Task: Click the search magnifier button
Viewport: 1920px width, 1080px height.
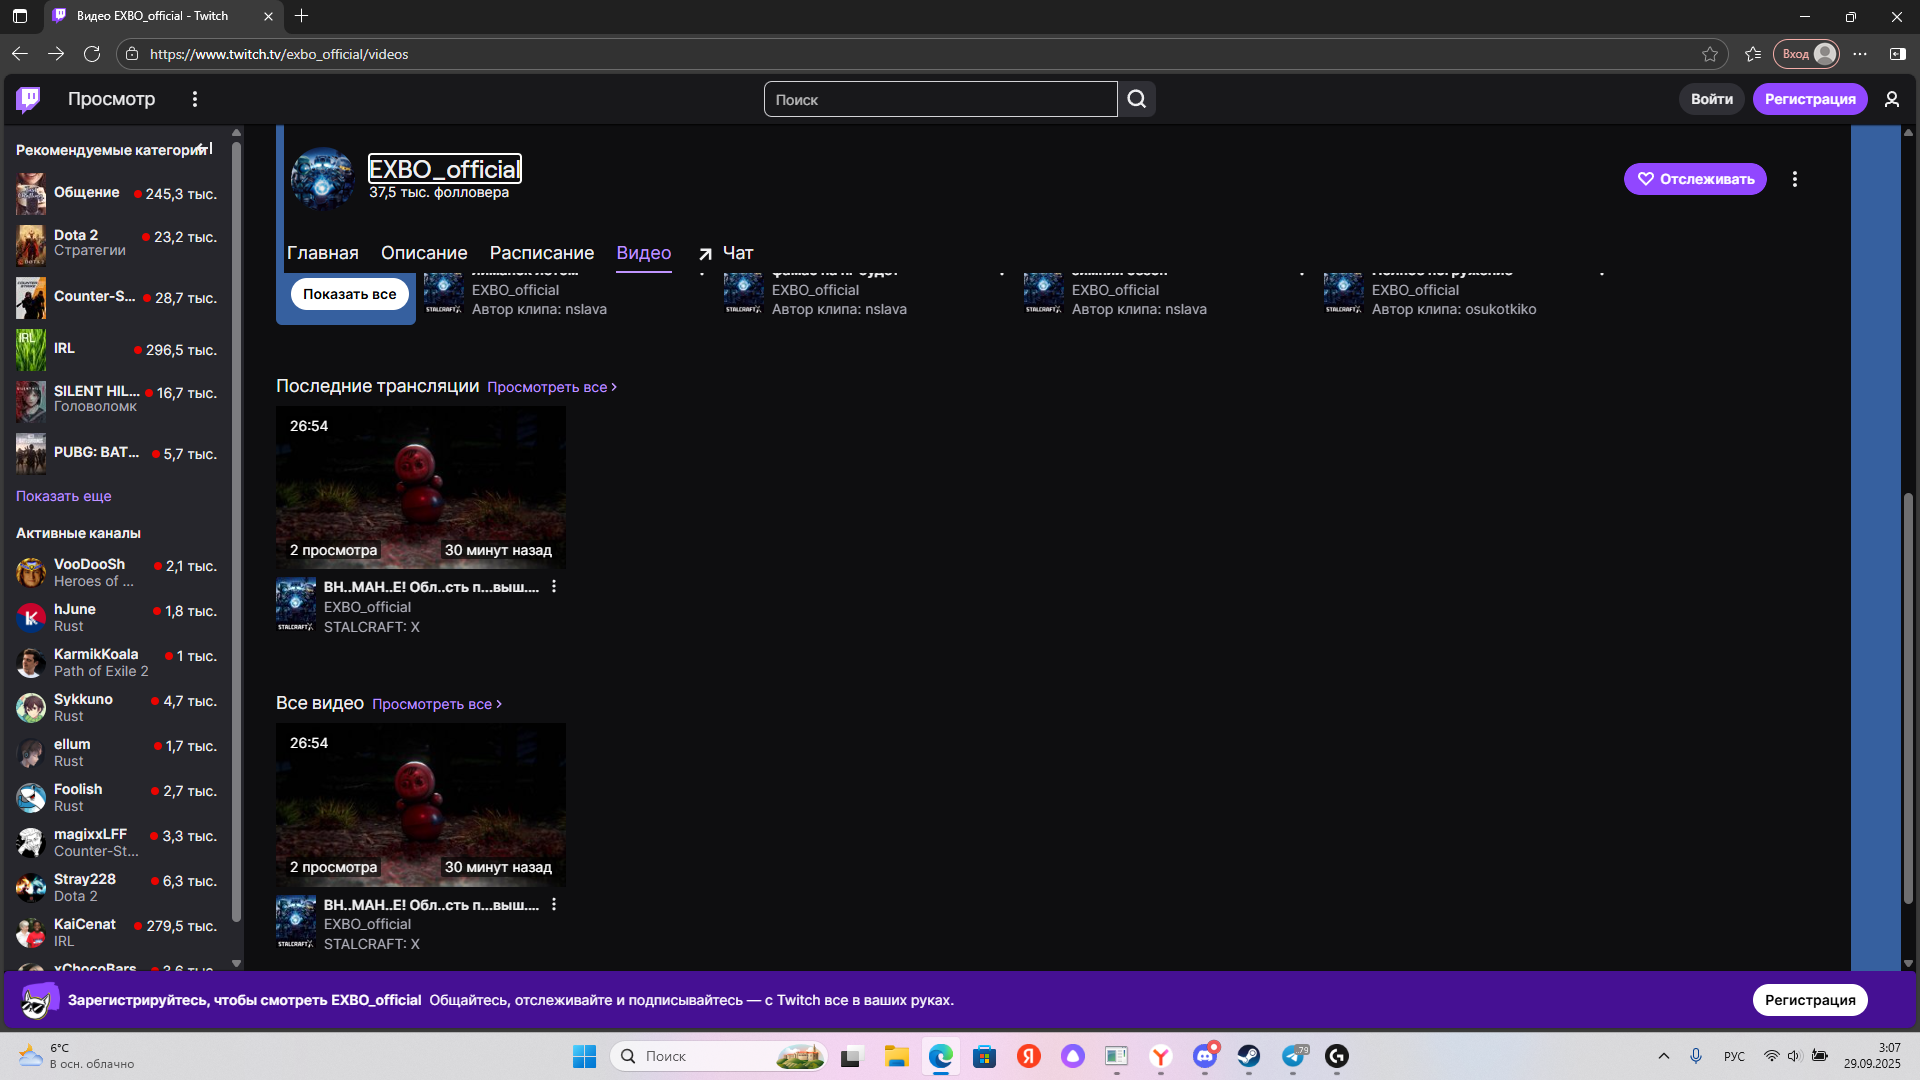Action: pos(1137,99)
